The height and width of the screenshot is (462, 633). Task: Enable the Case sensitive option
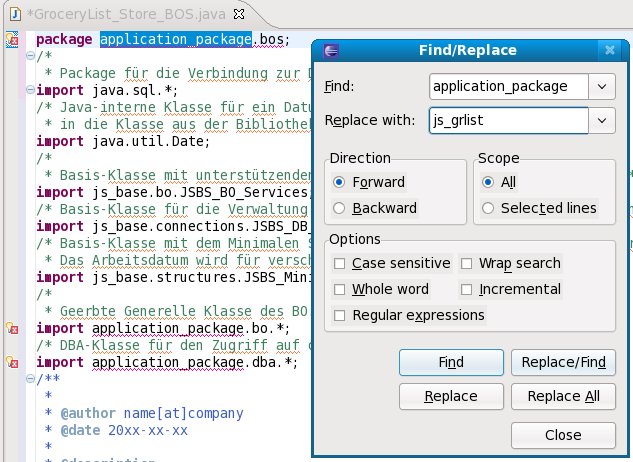(x=341, y=264)
